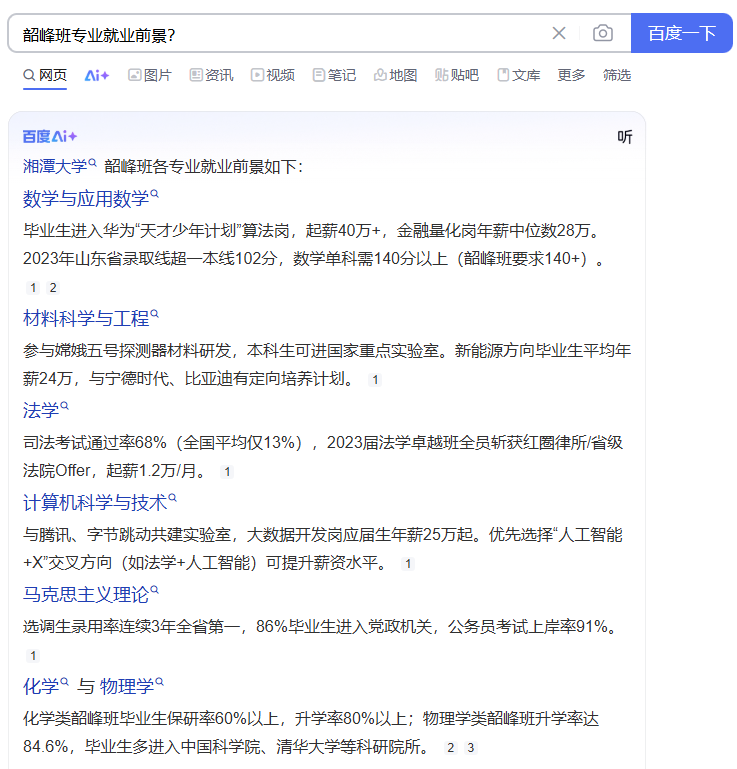Click citation 1 after 起薪1.2万/月
Viewport: 737px width, 769px height.
[x=227, y=472]
